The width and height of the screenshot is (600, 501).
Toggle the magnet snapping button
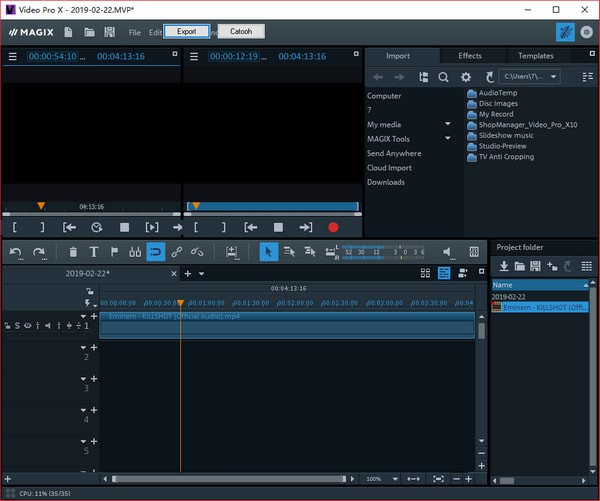(155, 252)
